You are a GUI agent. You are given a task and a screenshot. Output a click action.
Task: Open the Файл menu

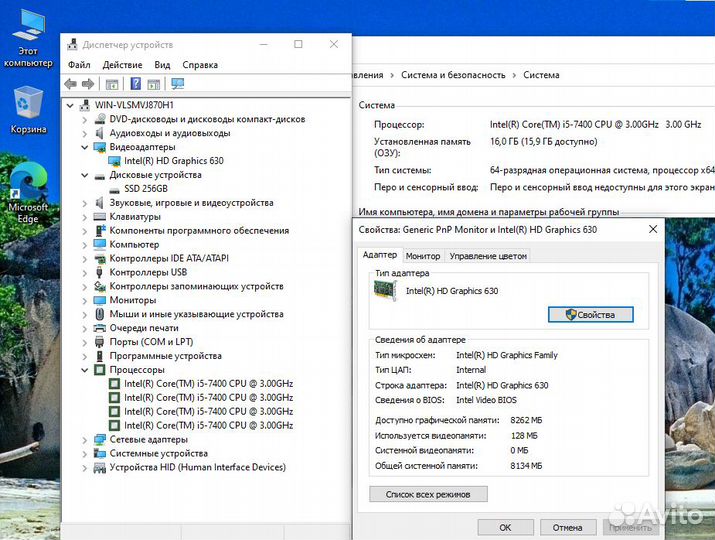[x=79, y=65]
